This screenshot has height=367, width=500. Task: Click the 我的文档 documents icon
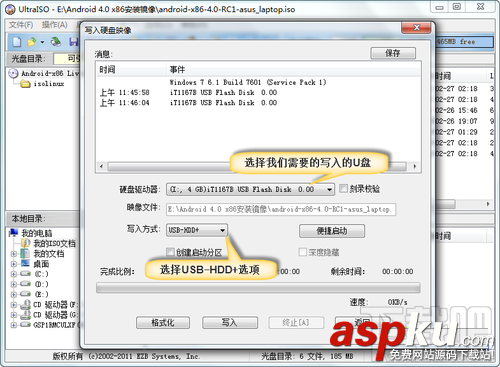point(25,253)
